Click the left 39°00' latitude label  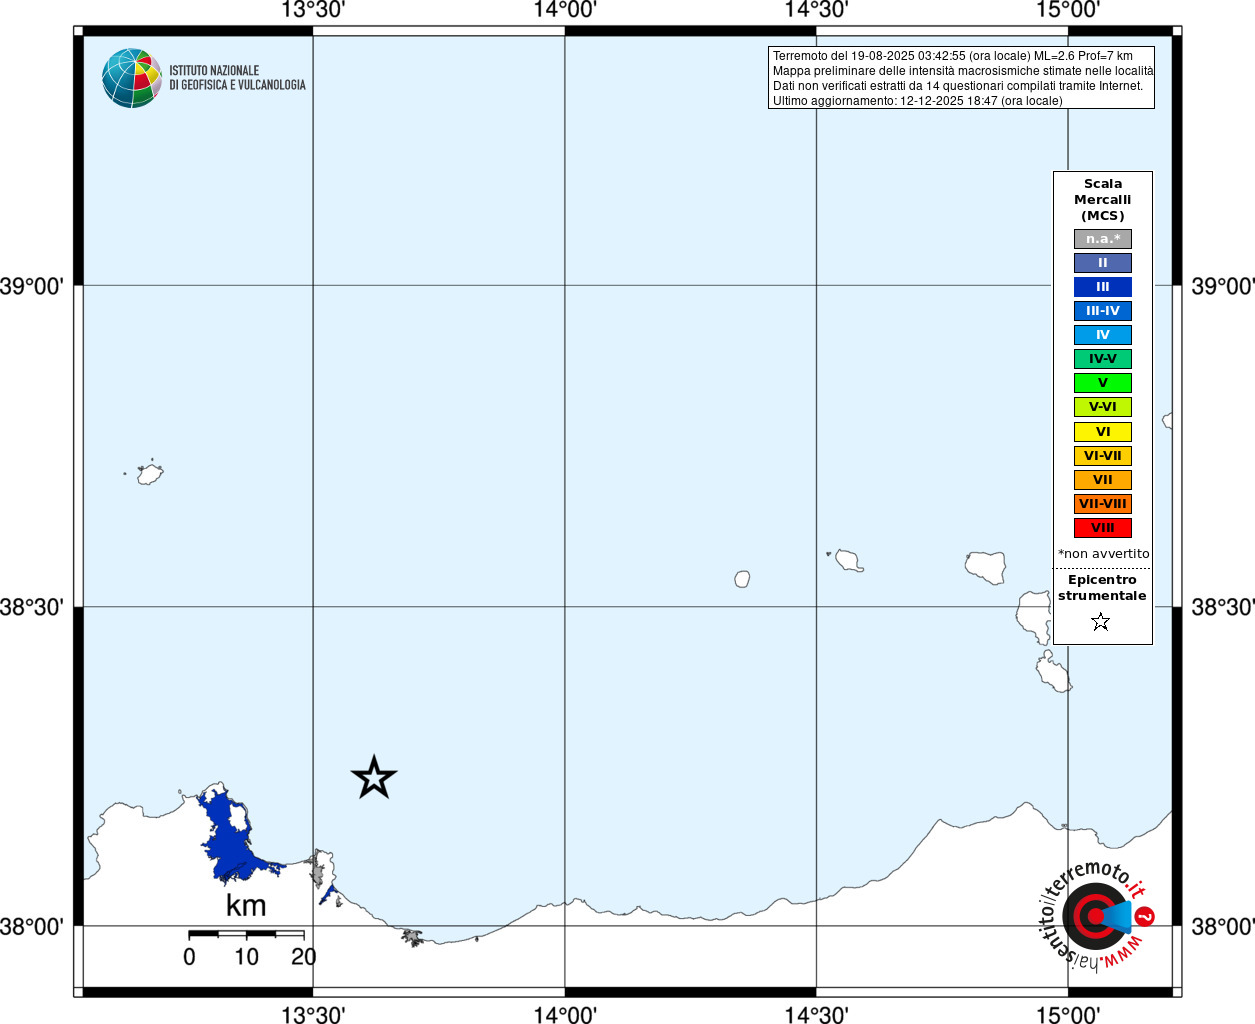(x=32, y=286)
